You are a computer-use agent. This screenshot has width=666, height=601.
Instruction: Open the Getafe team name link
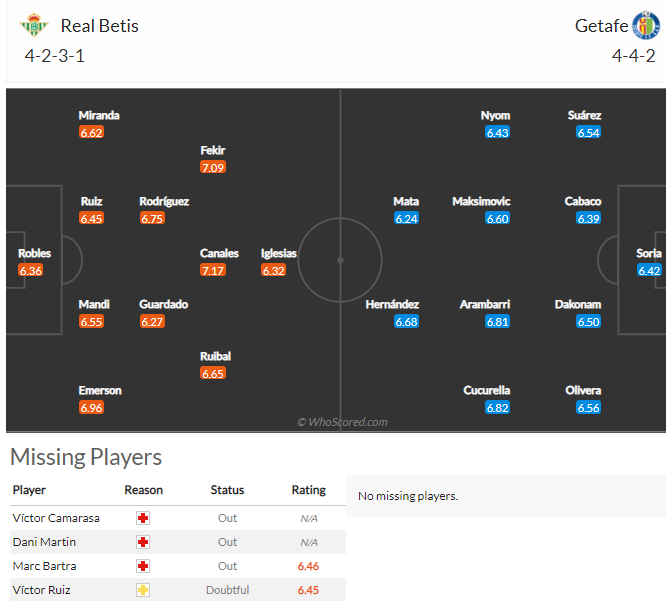coord(601,26)
